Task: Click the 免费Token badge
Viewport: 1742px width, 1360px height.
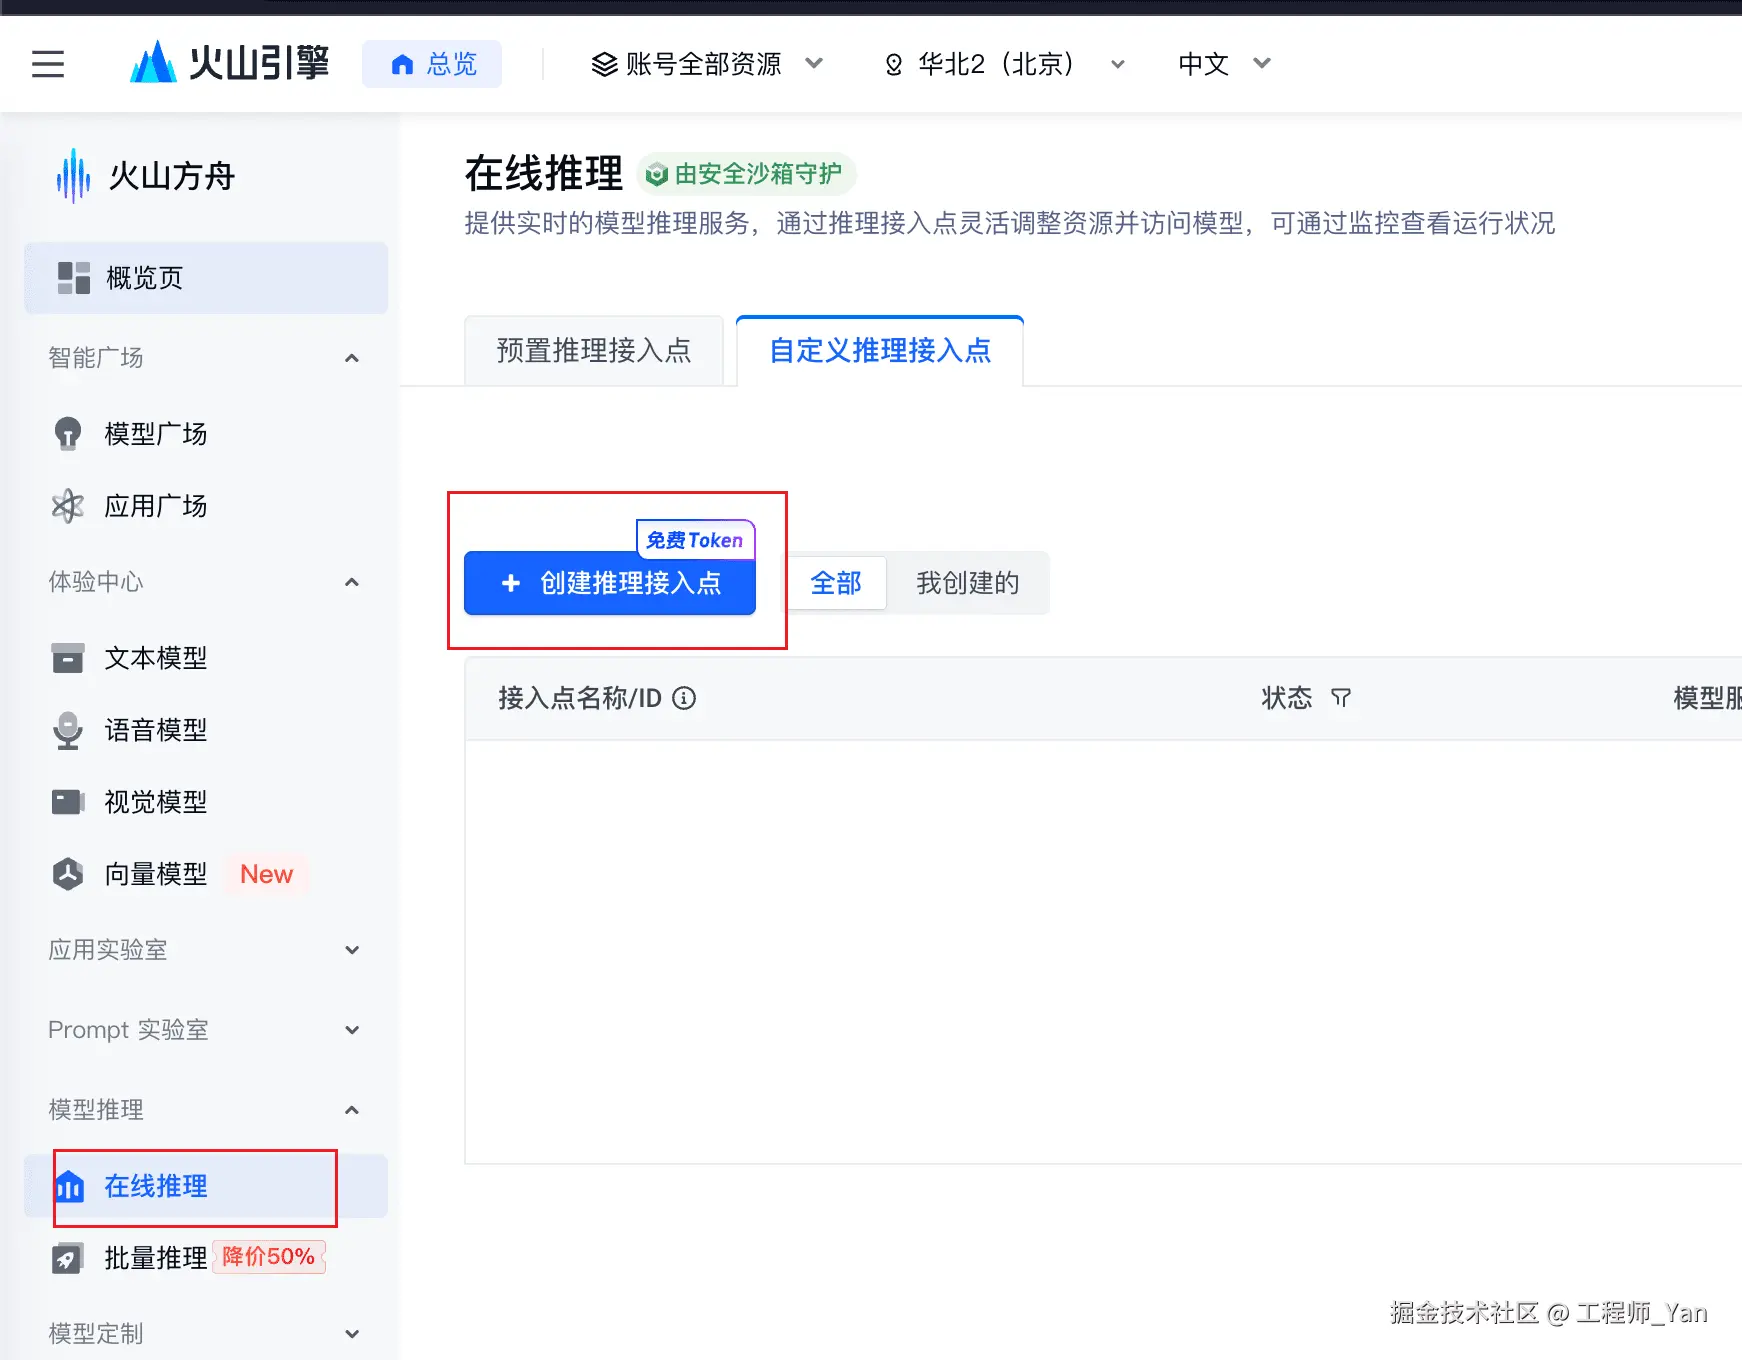Action: (x=696, y=540)
